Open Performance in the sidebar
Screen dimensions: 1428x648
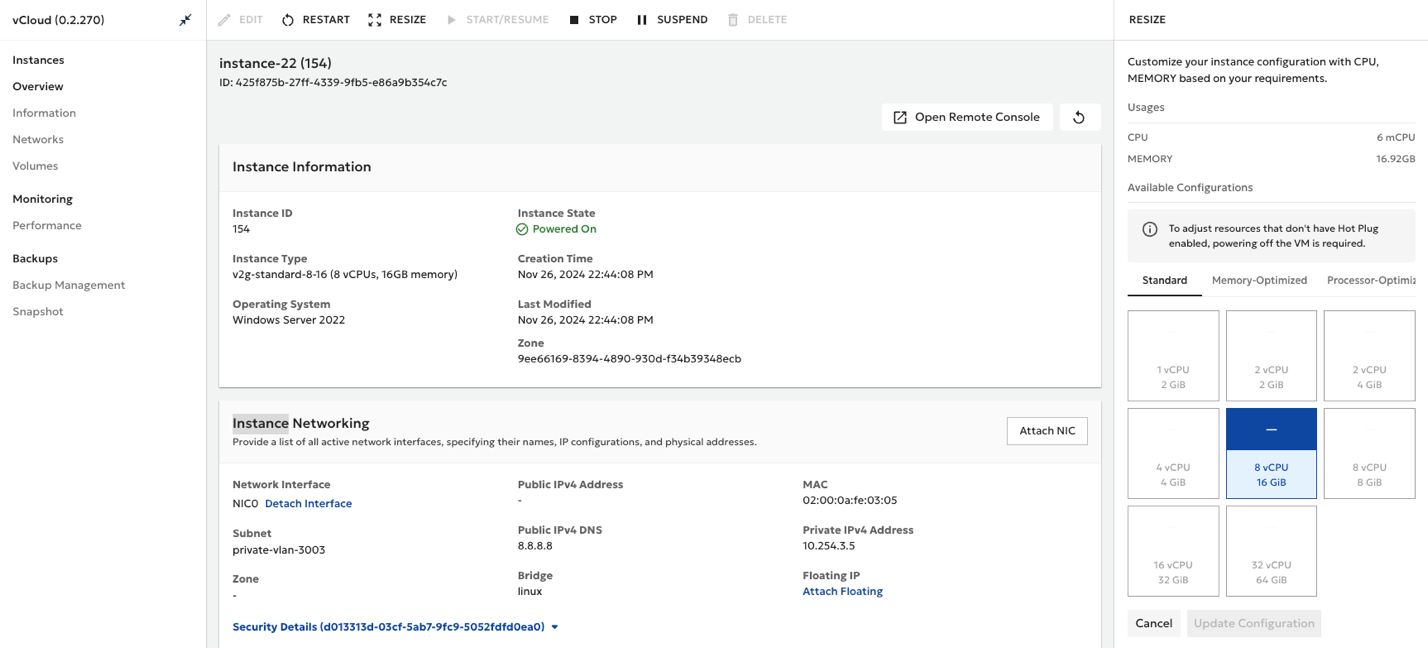click(x=47, y=226)
